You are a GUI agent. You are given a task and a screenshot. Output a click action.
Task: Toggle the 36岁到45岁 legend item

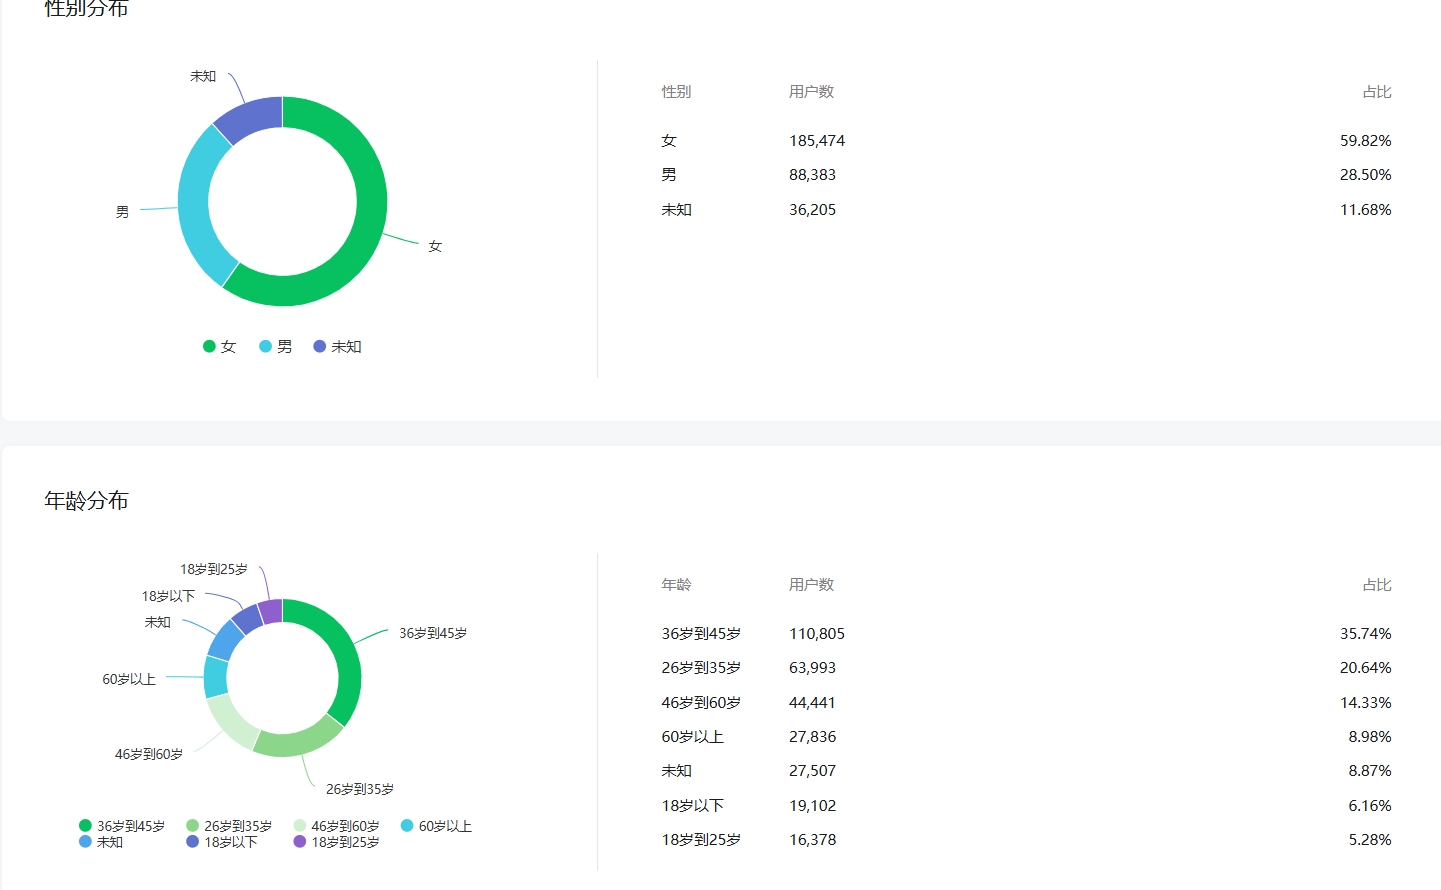[x=122, y=826]
